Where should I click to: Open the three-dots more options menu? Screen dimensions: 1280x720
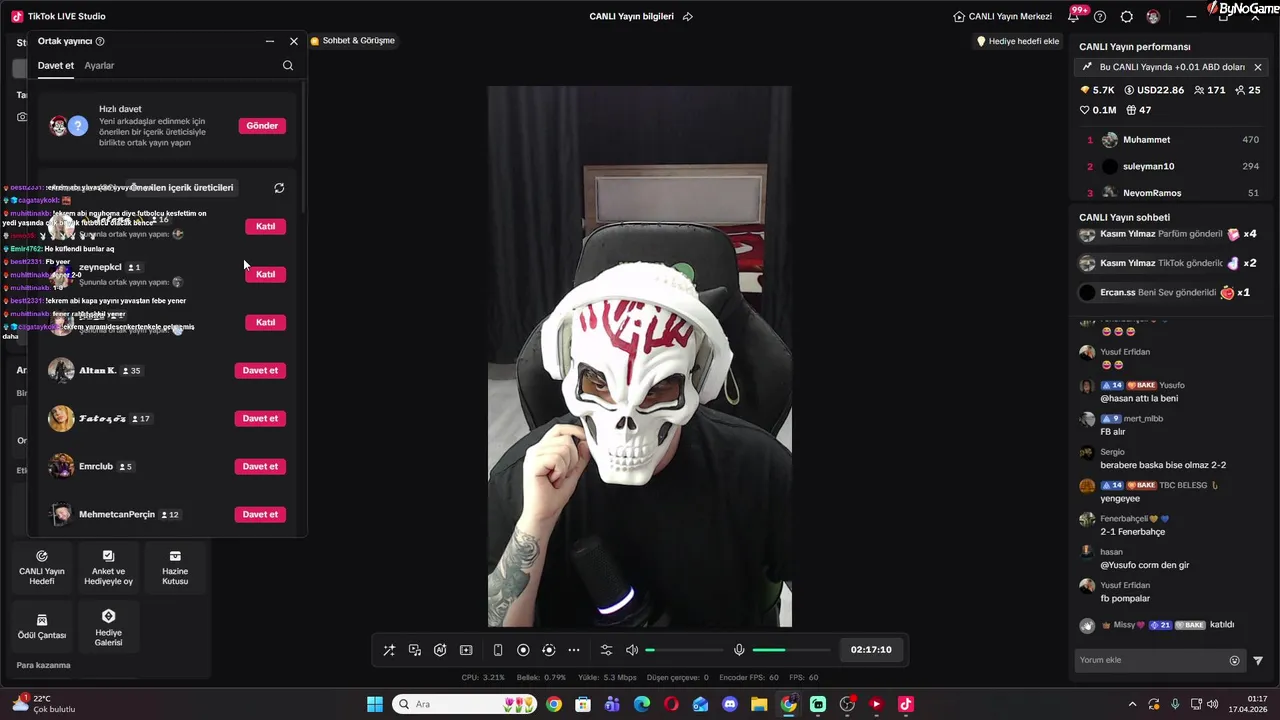pyautogui.click(x=574, y=650)
